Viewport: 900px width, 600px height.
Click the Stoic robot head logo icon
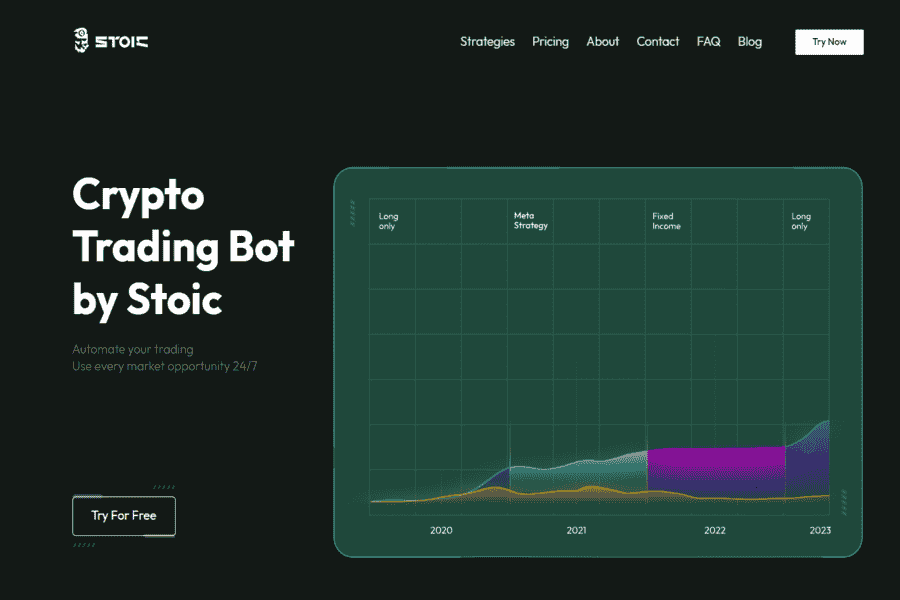click(x=82, y=41)
